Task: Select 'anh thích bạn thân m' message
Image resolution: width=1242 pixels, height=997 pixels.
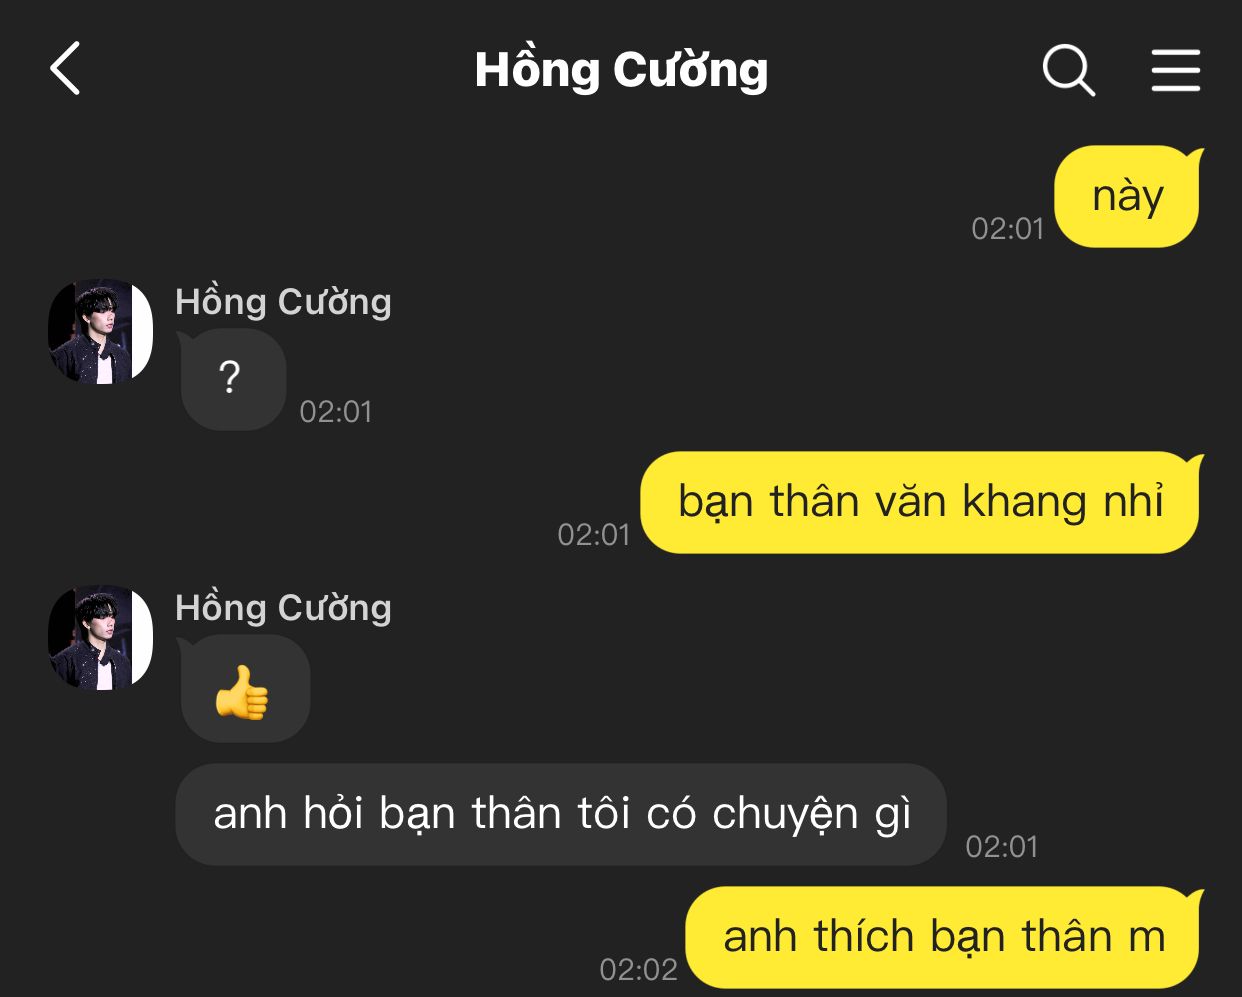Action: [943, 937]
